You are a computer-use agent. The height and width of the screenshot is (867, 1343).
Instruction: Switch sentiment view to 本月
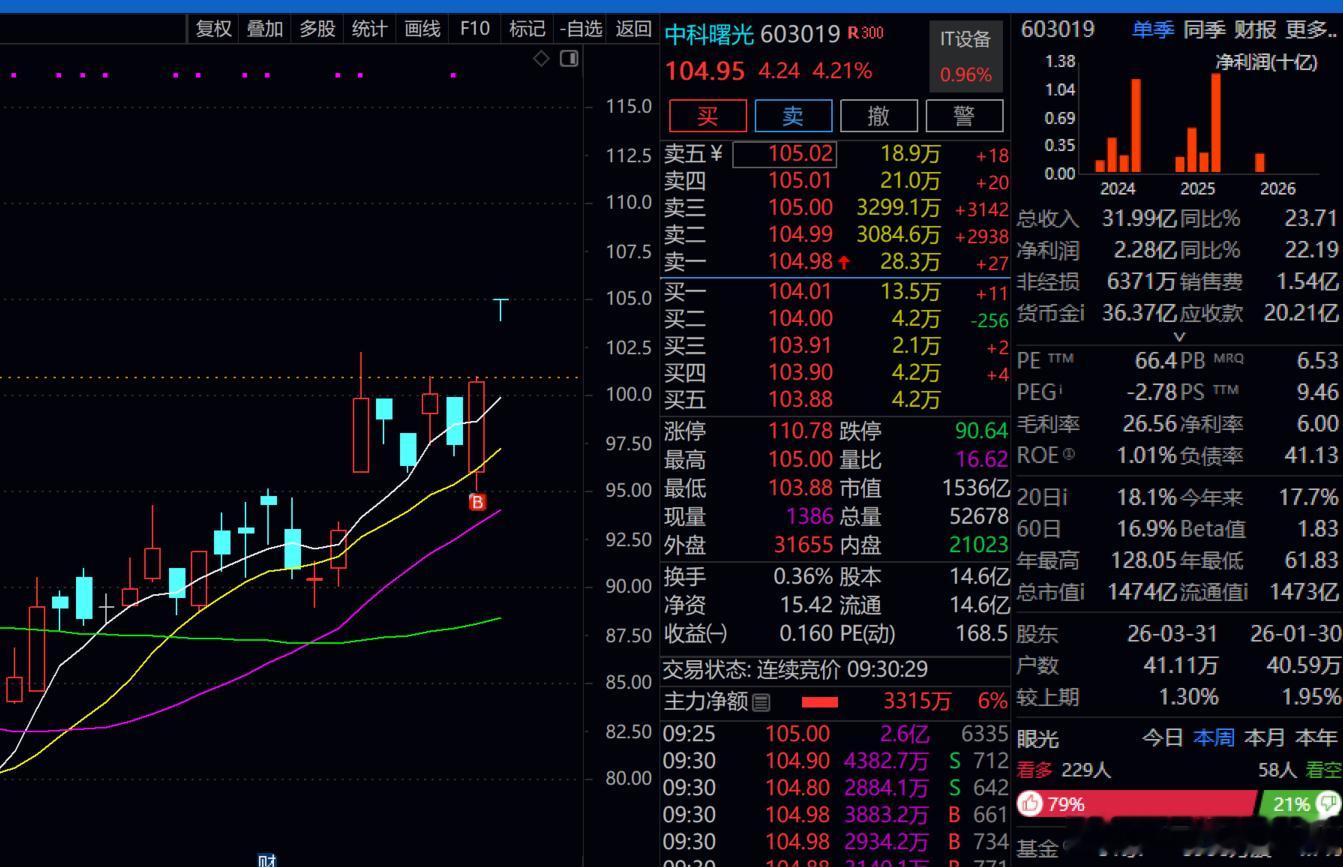pos(1265,738)
